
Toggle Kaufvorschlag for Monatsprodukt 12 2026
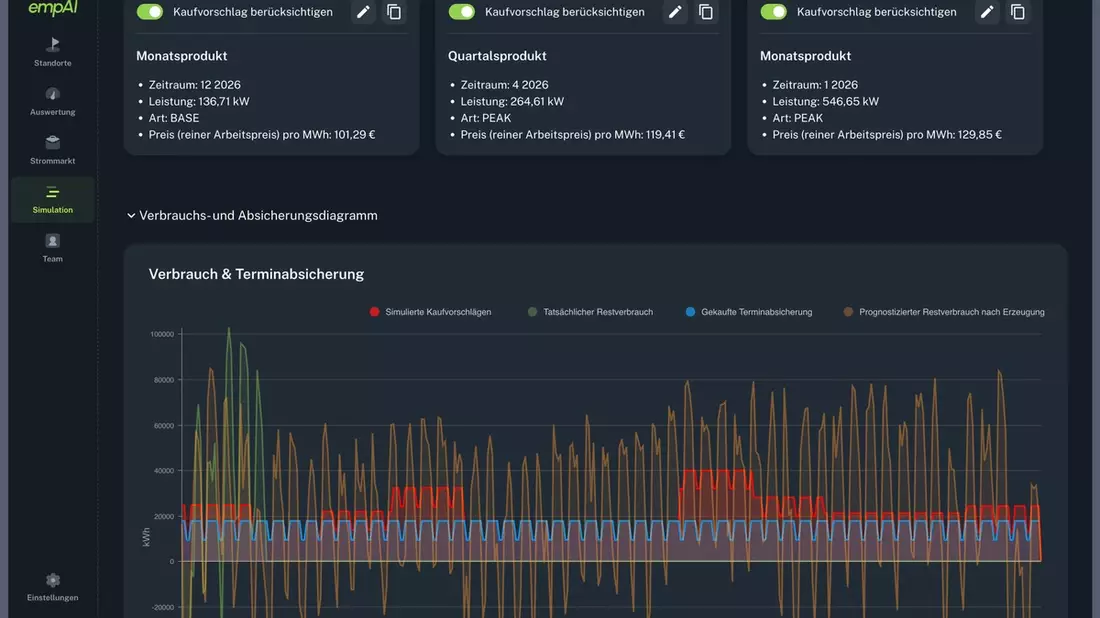click(x=149, y=12)
